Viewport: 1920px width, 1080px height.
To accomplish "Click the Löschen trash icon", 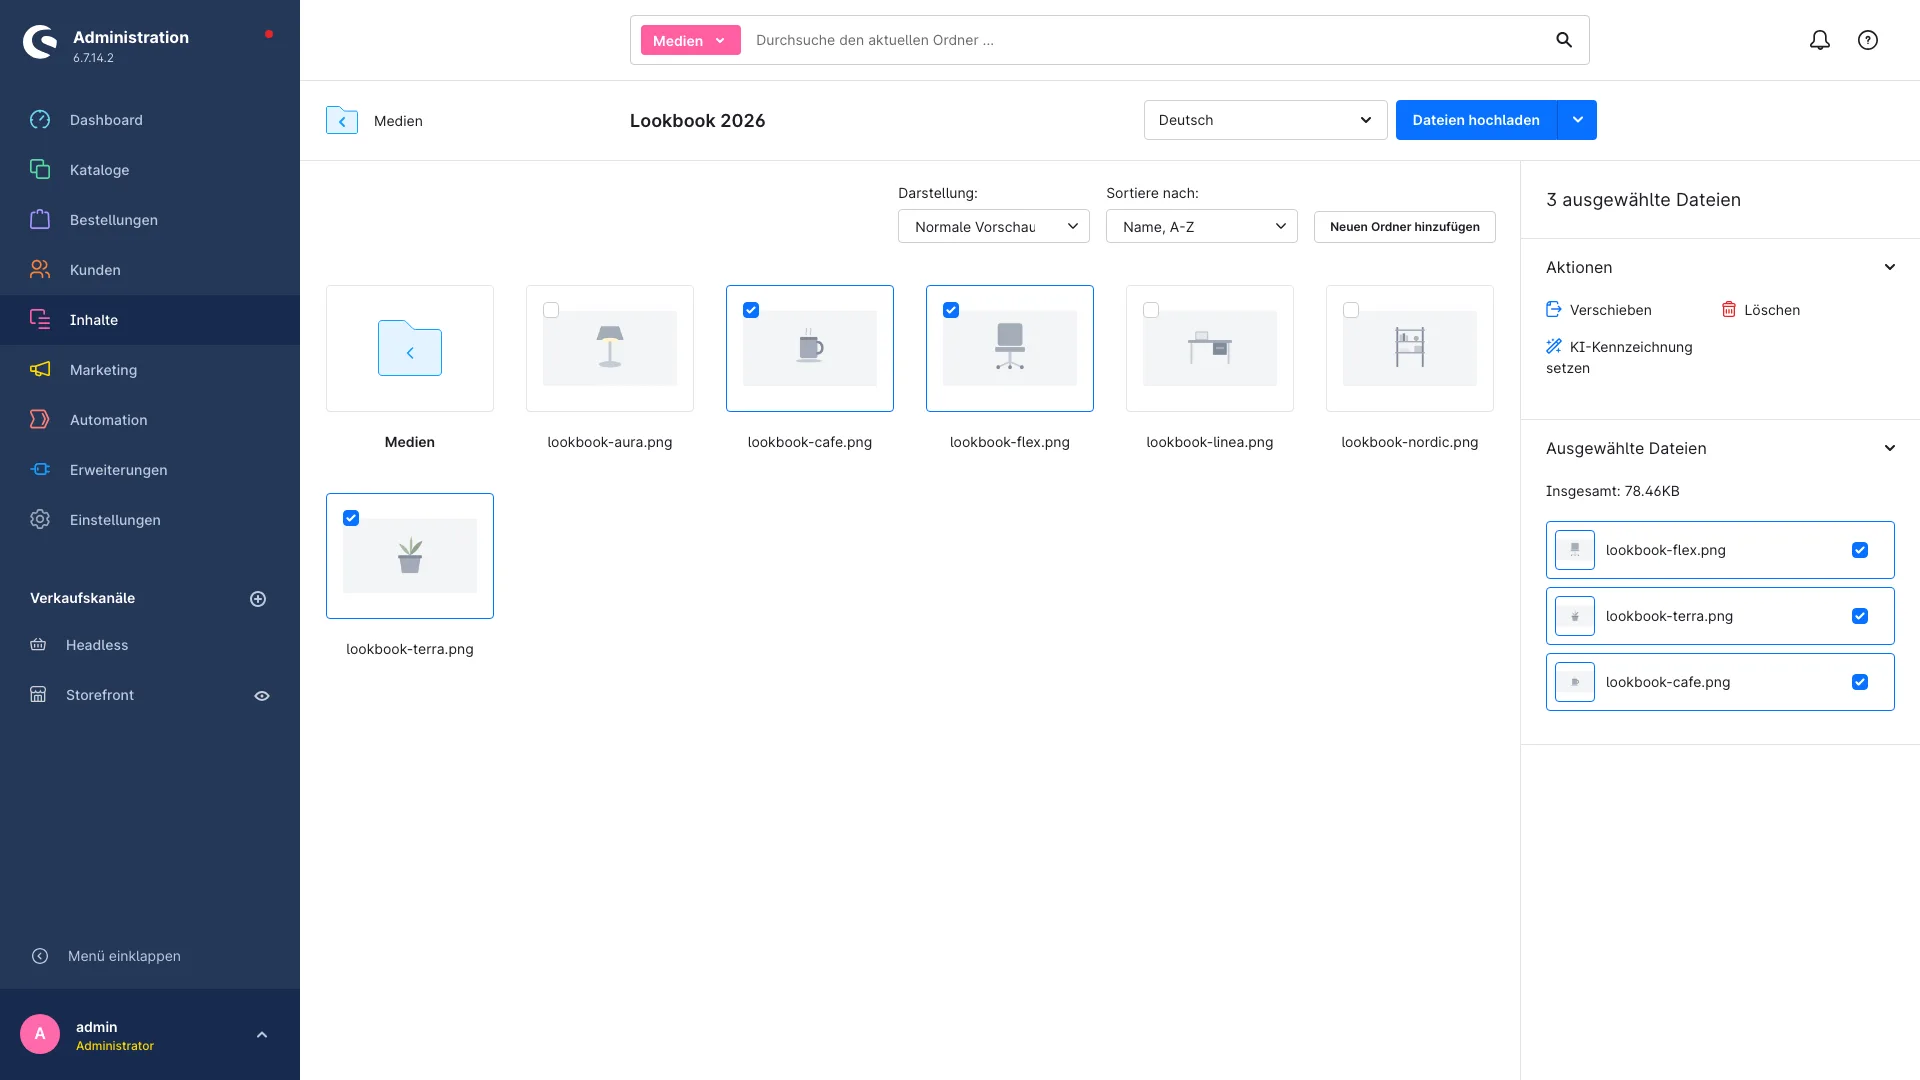I will tap(1729, 310).
